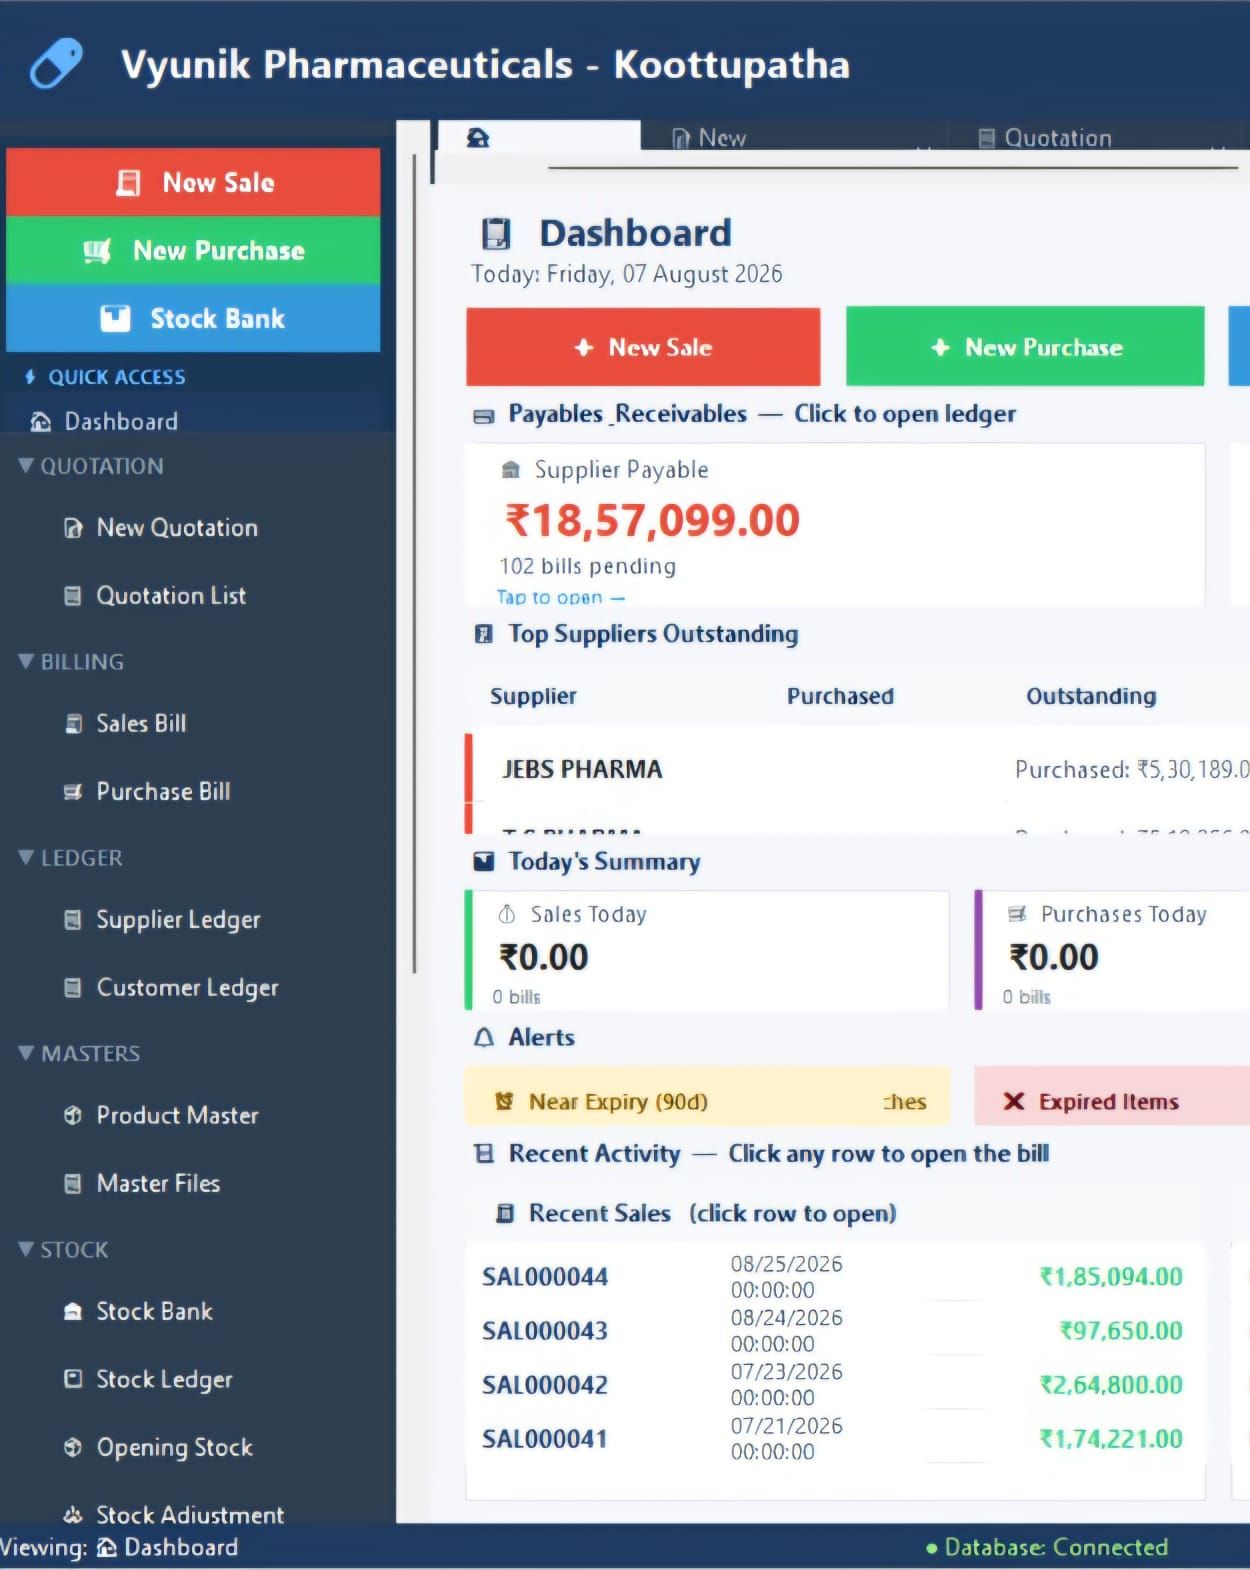The width and height of the screenshot is (1250, 1570).
Task: Click the green New Purchase sidebar button
Action: click(x=193, y=250)
